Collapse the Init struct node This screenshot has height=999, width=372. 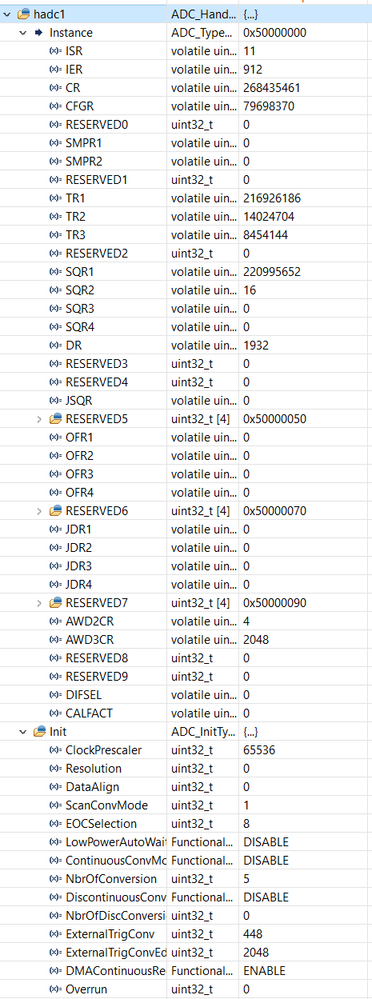click(24, 731)
